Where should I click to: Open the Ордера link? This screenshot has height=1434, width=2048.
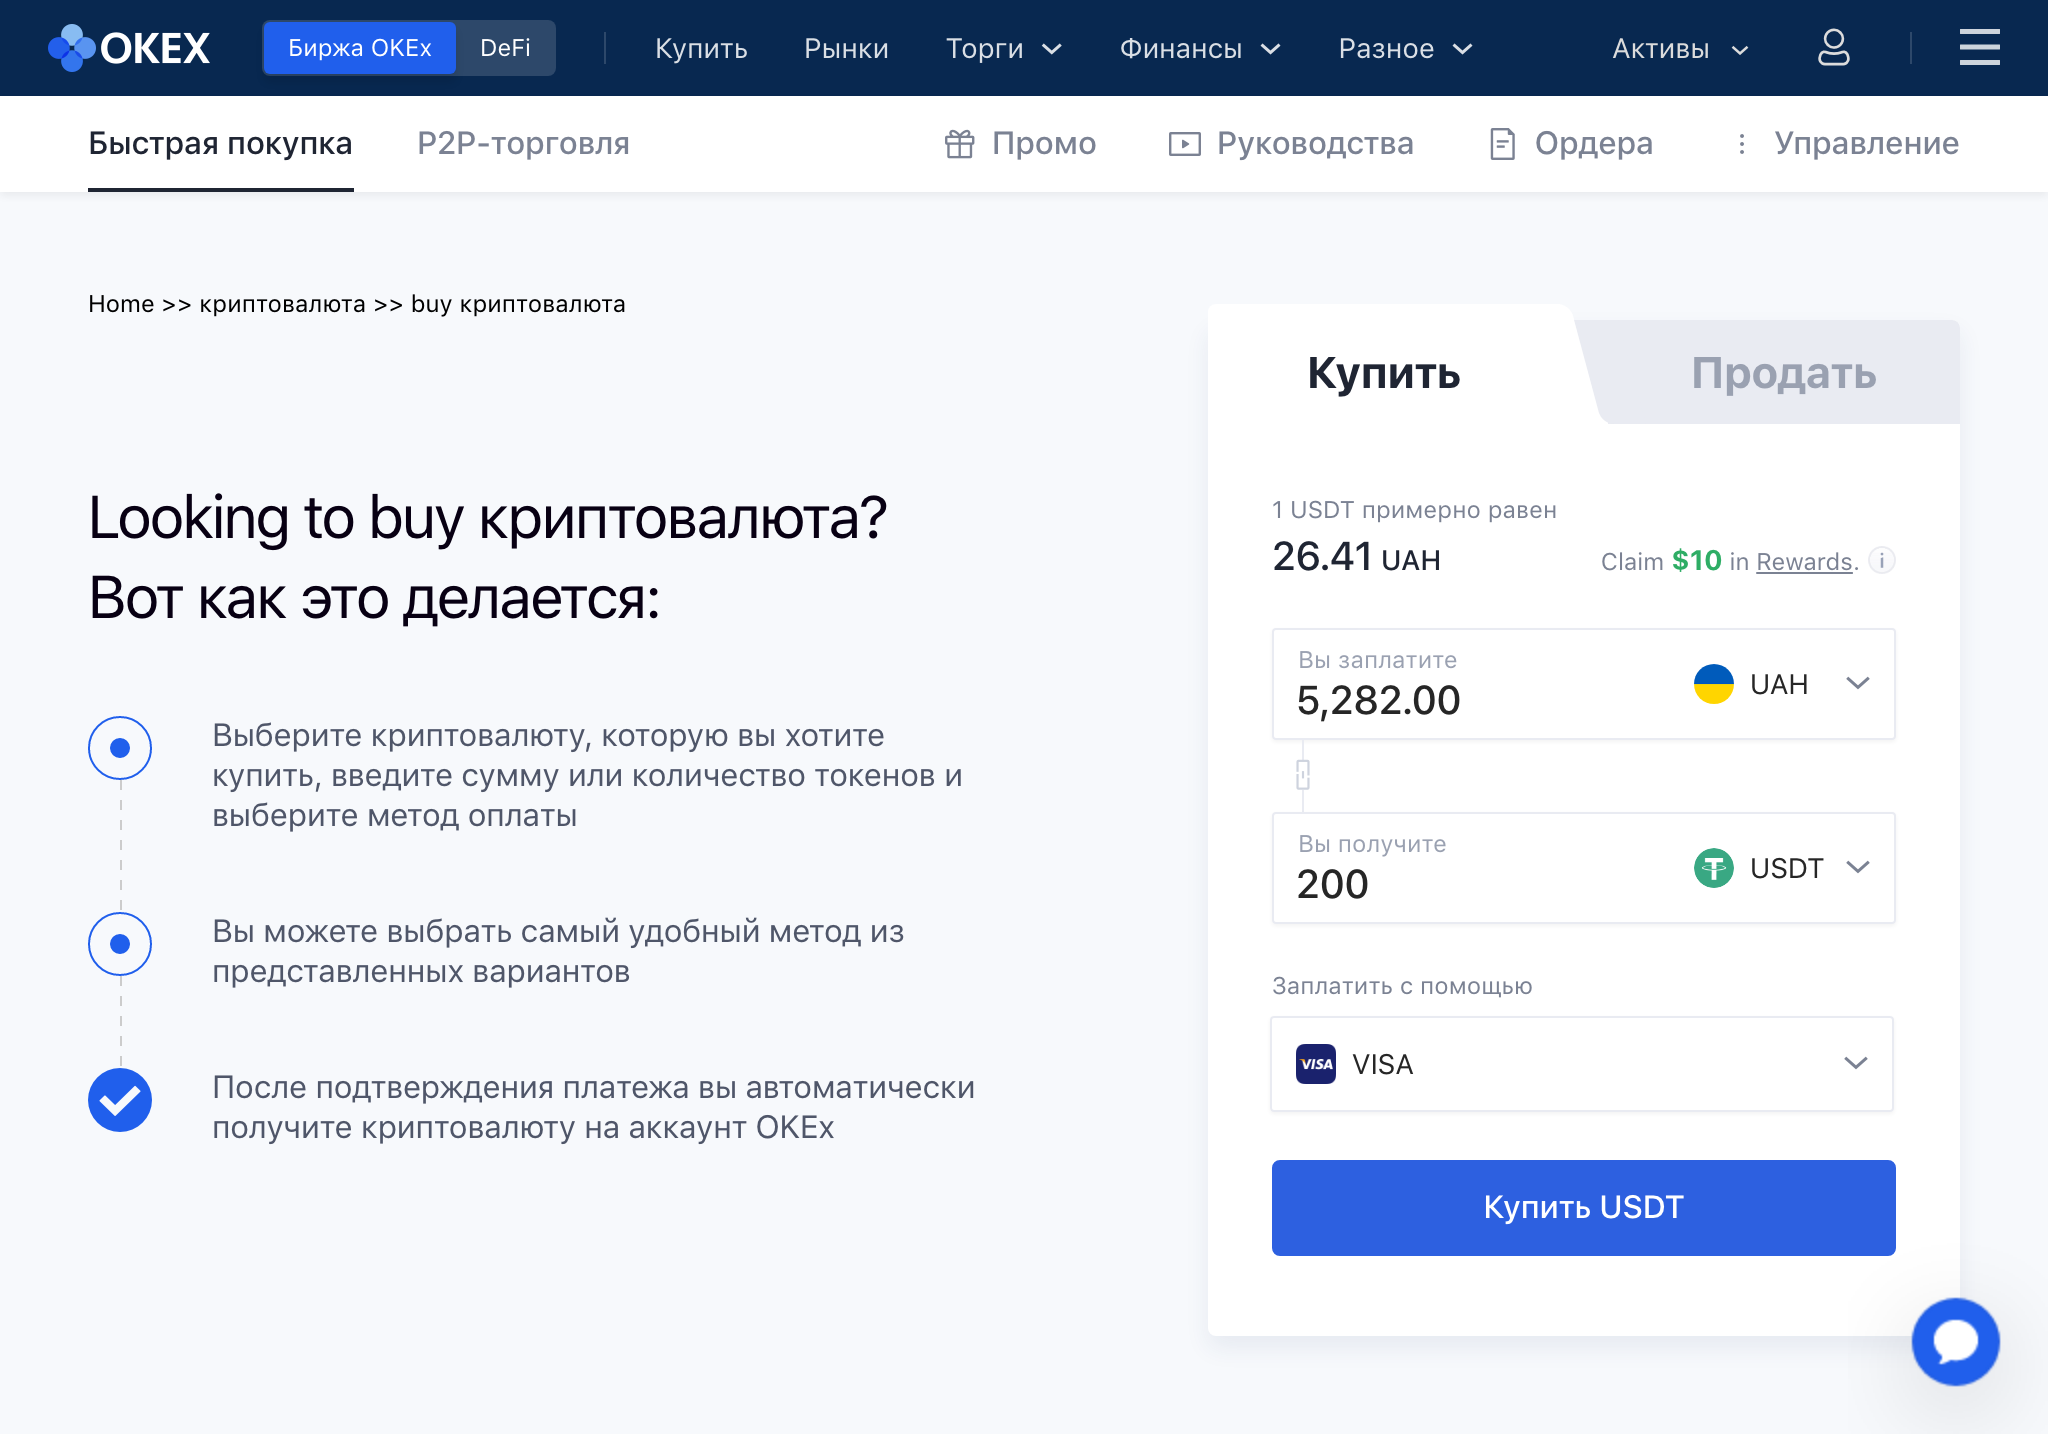(x=1594, y=144)
